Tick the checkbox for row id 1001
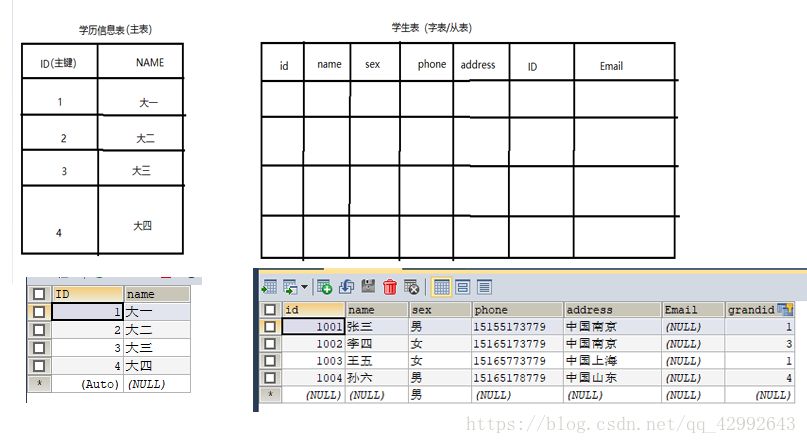Screen dimensions: 807x444 click(270, 327)
